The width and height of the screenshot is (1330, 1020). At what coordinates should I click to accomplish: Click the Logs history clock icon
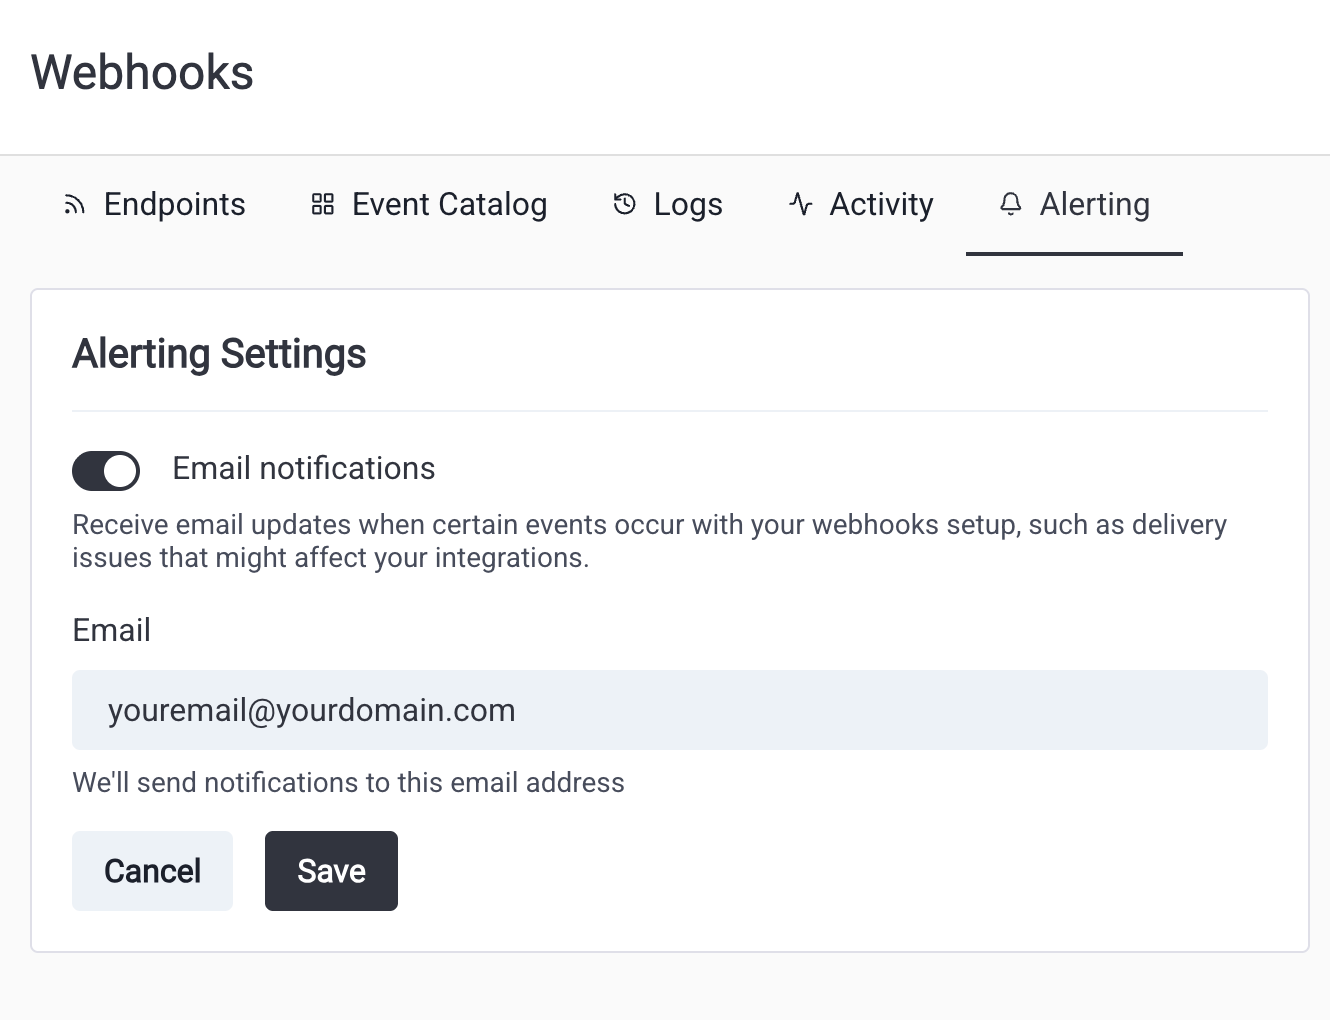624,204
